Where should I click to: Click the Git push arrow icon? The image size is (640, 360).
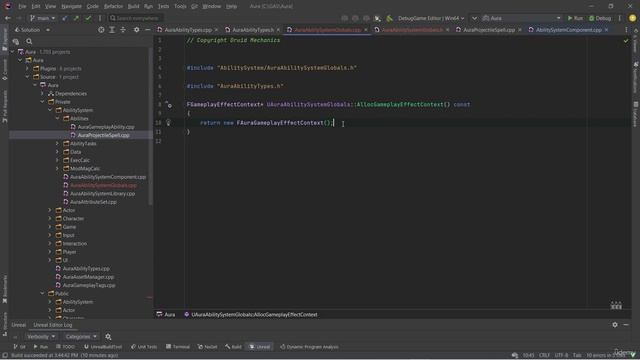[76, 18]
